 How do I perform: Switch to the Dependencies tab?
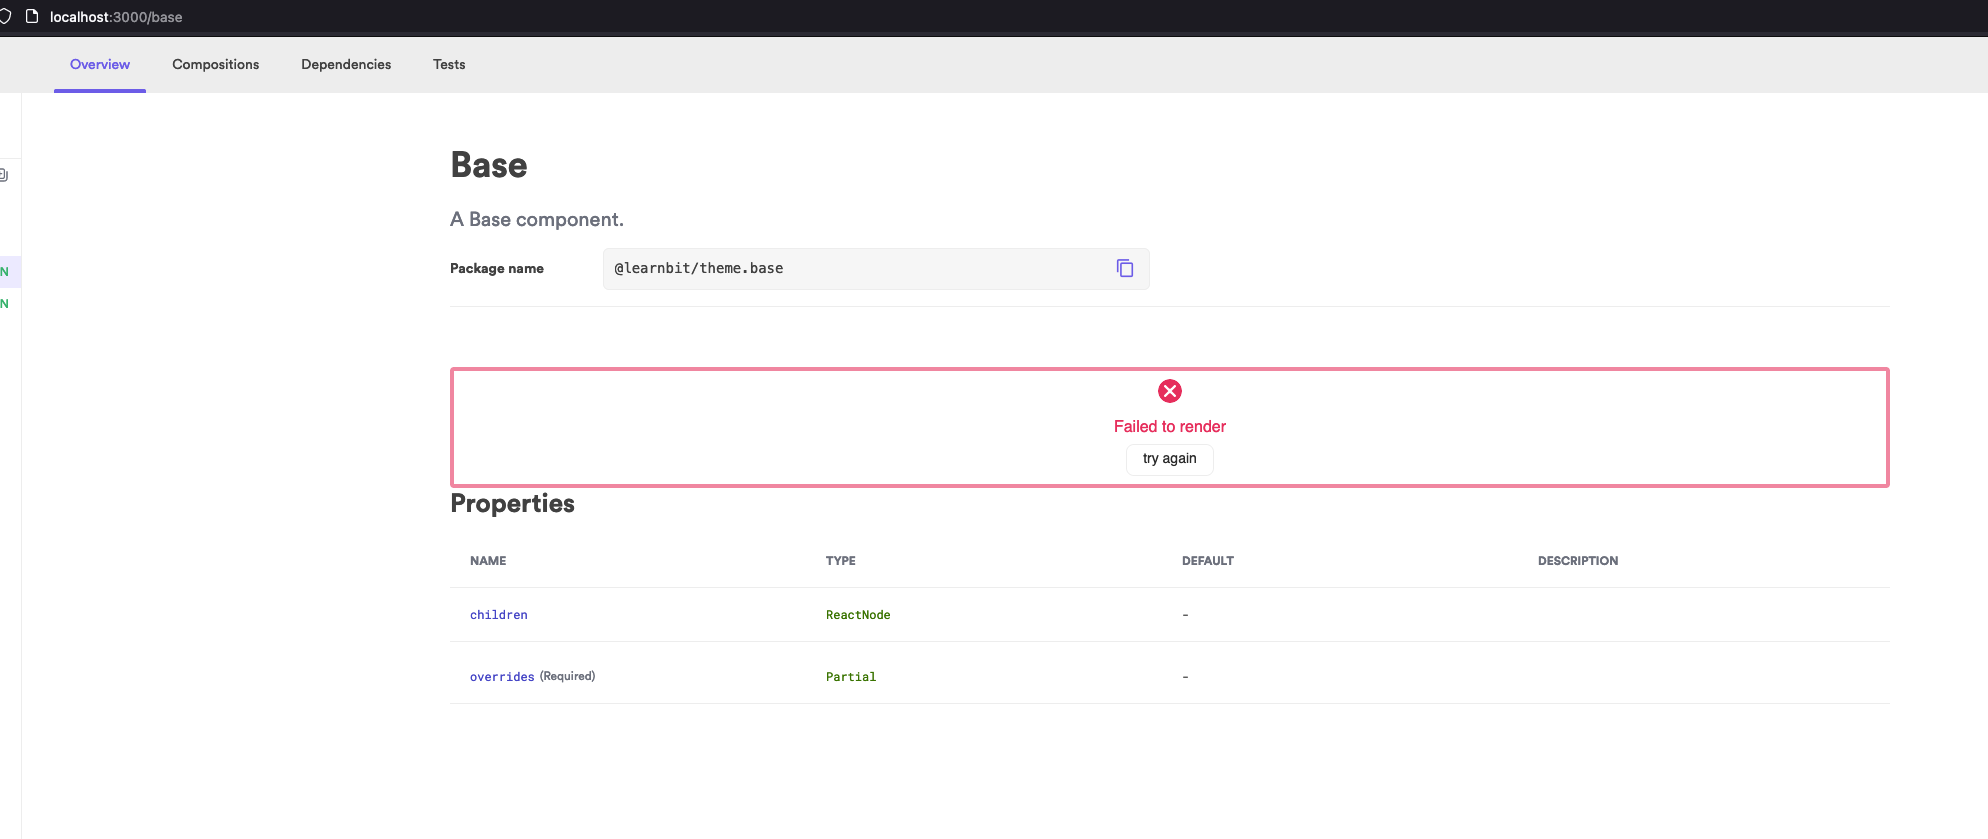[346, 64]
